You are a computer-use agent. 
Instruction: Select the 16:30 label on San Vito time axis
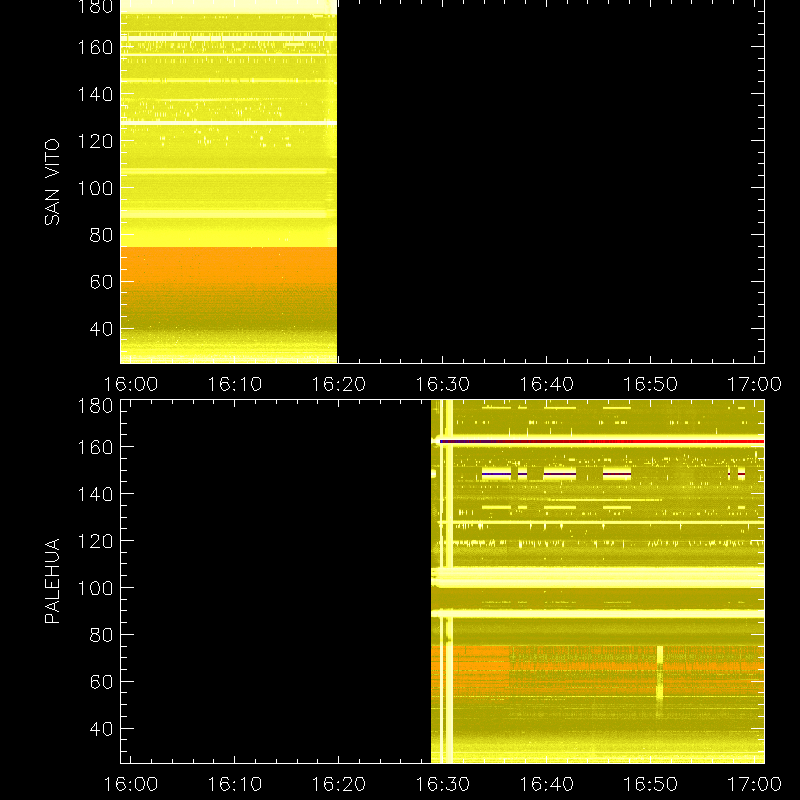click(442, 384)
